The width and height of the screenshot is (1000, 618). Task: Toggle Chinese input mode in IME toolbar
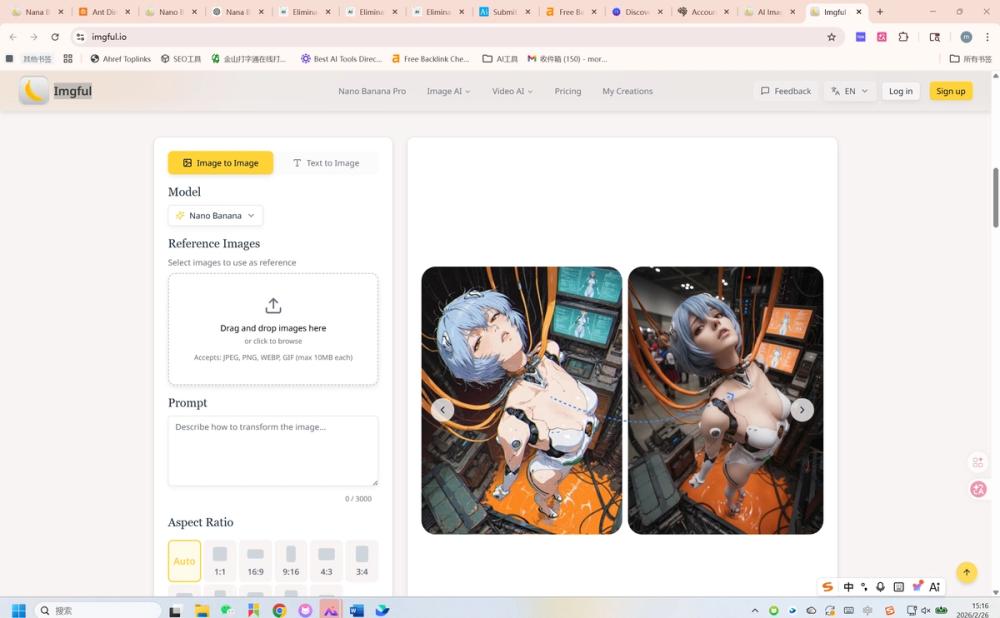[x=848, y=587]
